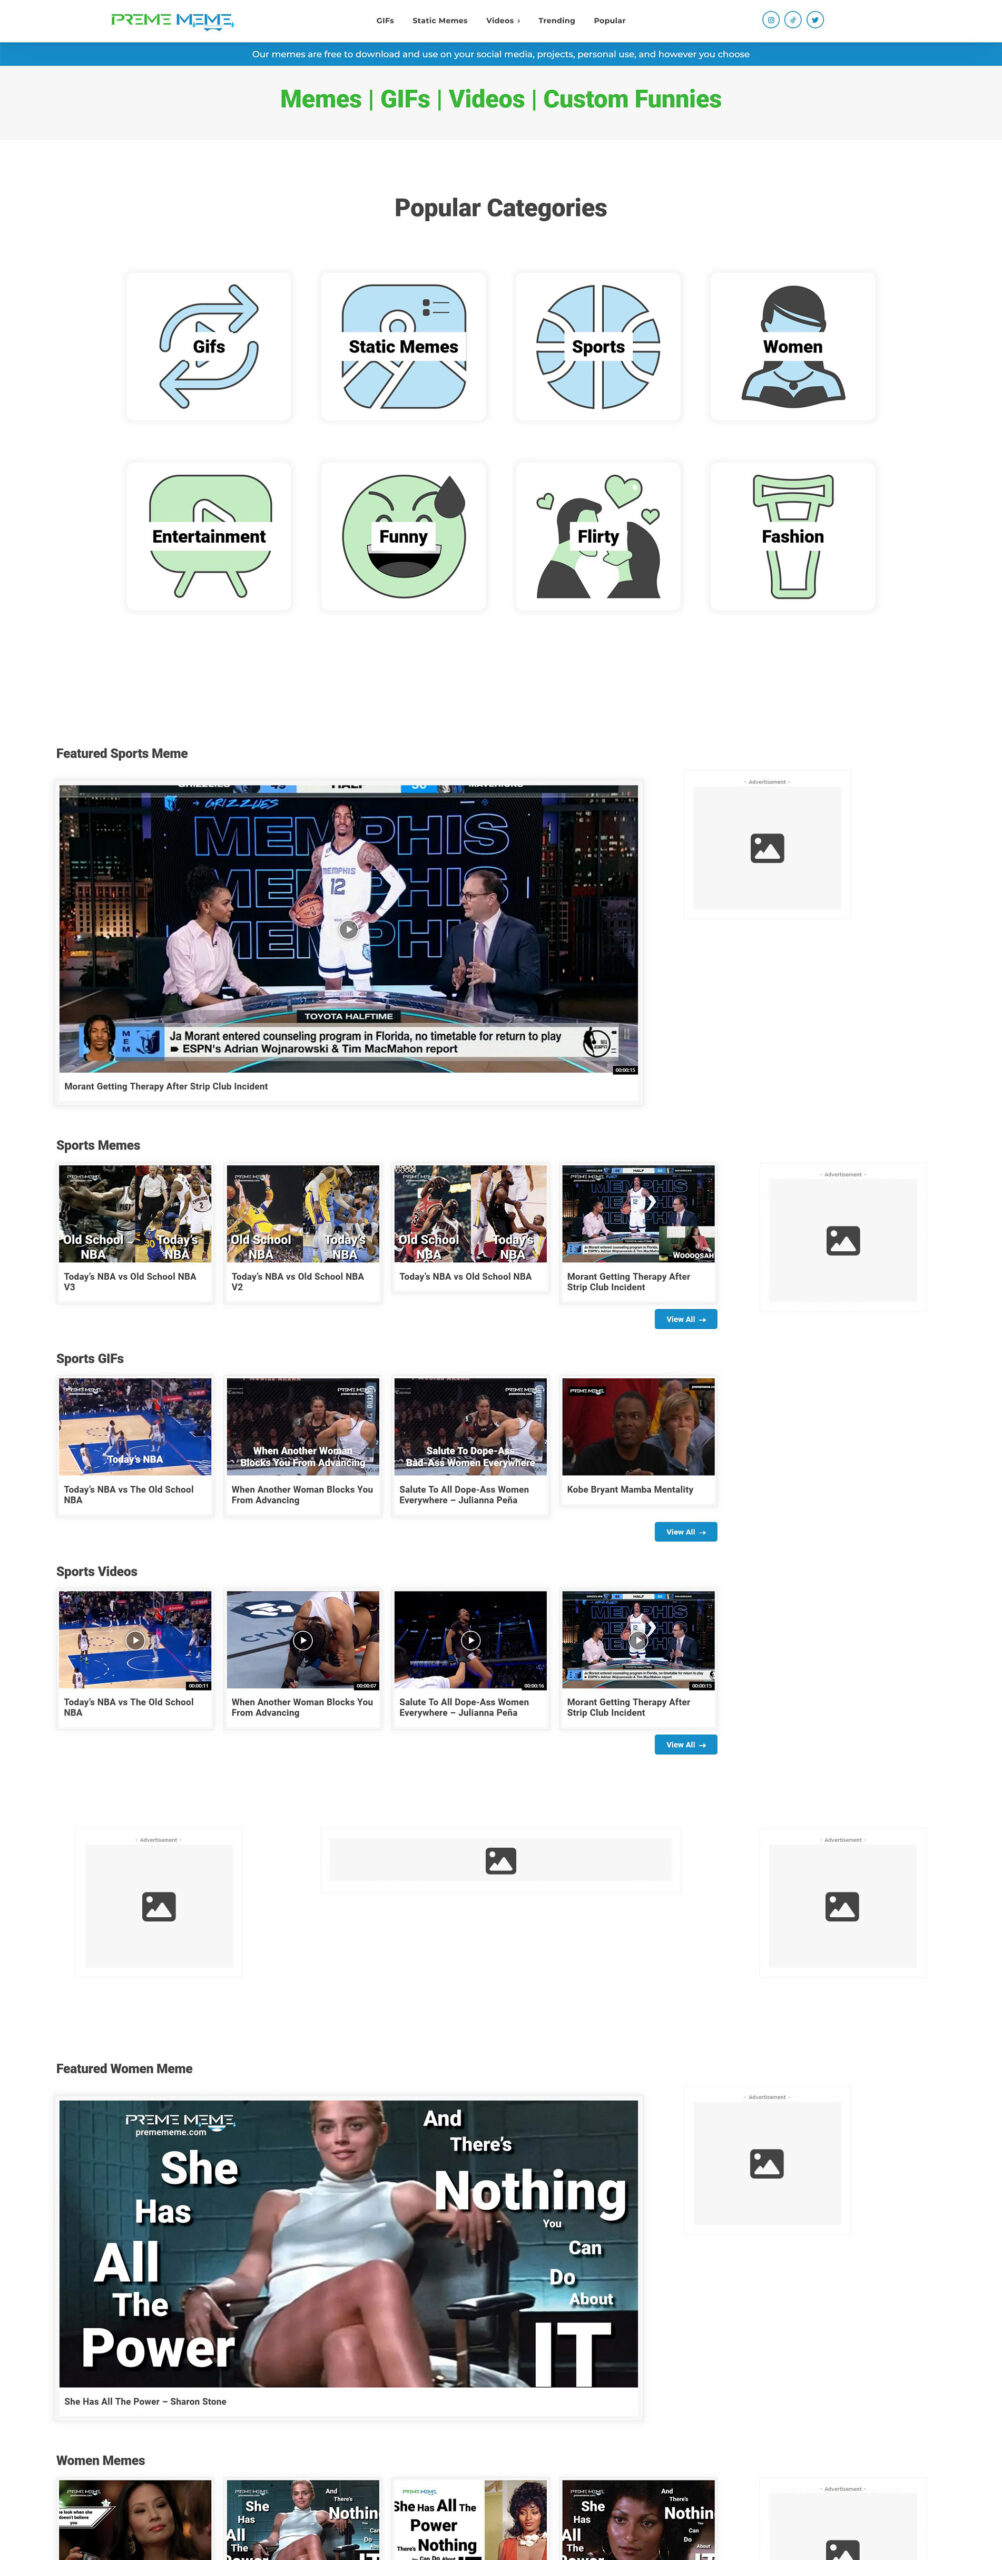
Task: Open the featured Sharon Stone meme image
Action: pos(348,2243)
